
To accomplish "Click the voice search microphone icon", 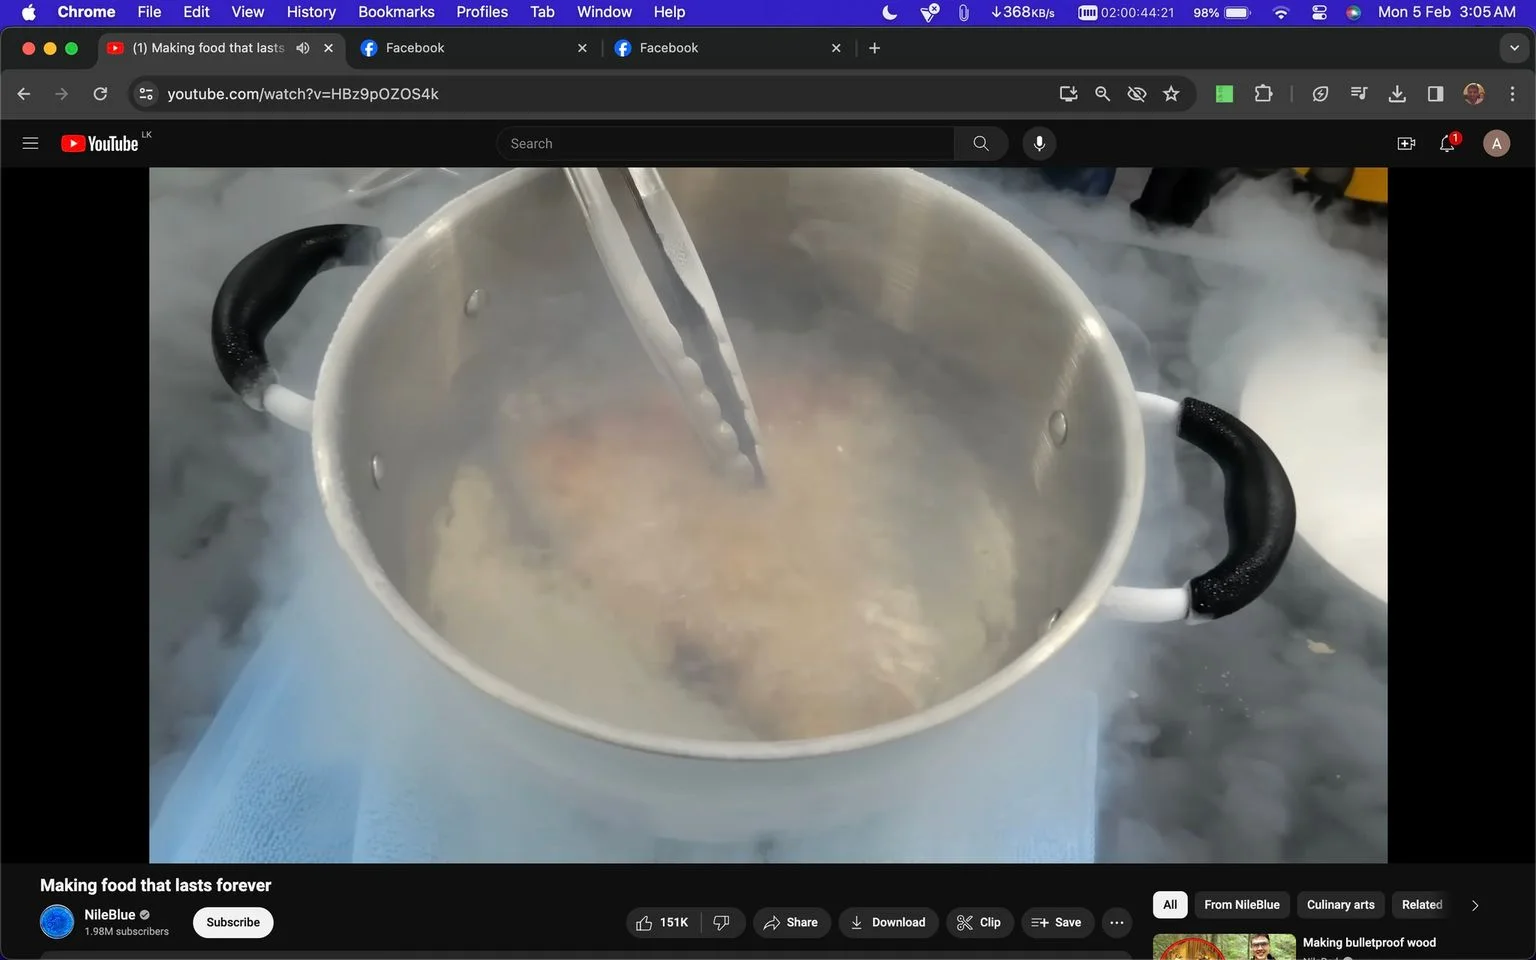I will point(1039,144).
